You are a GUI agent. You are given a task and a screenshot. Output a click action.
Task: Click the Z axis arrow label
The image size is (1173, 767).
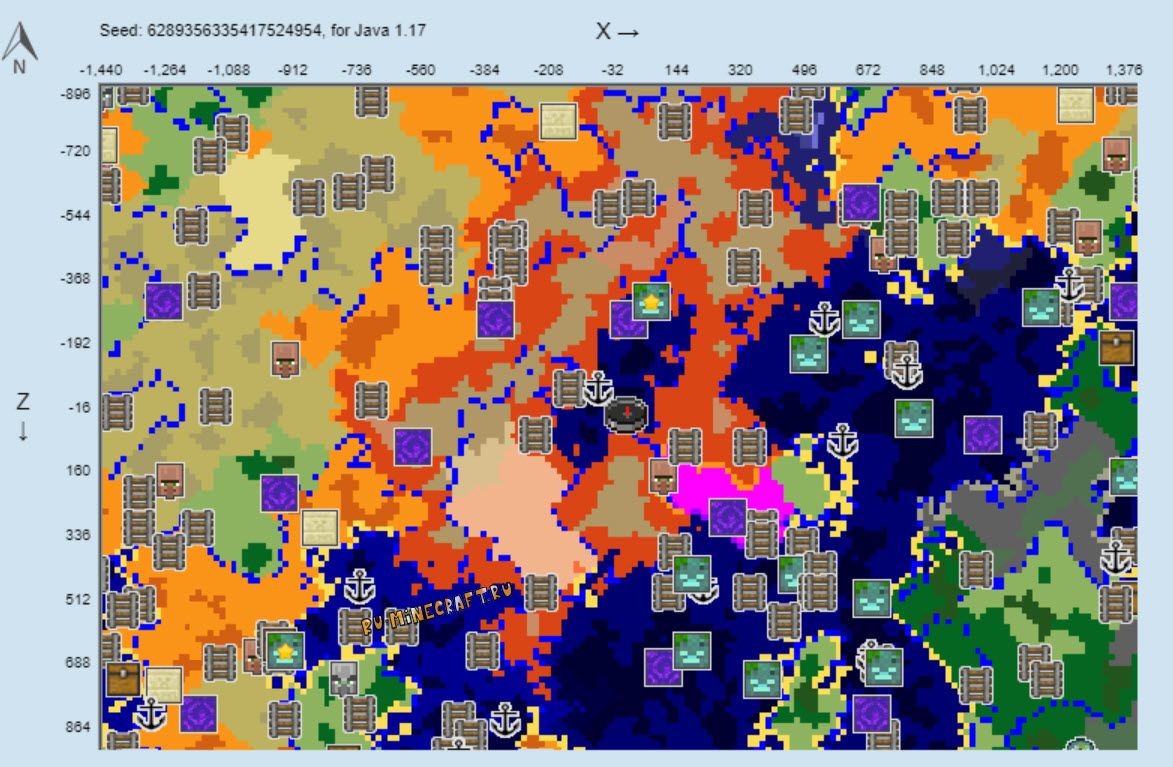coord(23,416)
